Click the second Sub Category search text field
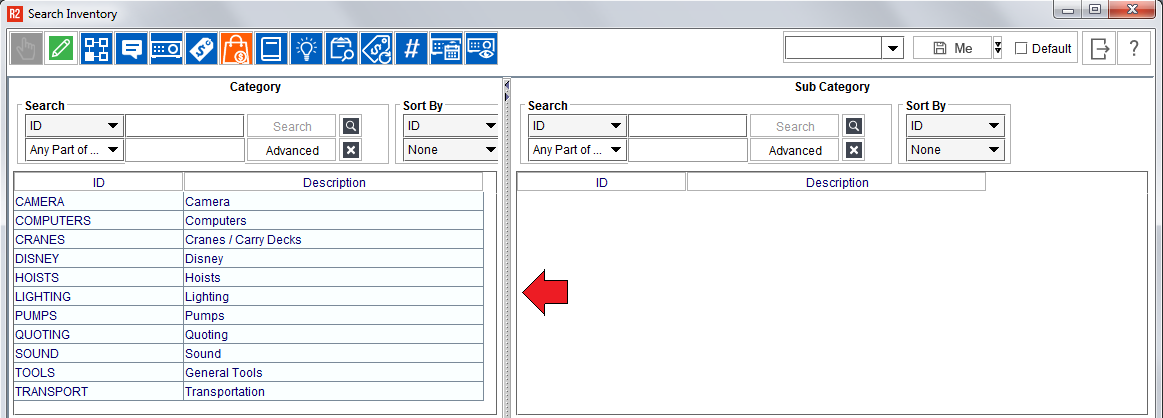 tap(688, 150)
